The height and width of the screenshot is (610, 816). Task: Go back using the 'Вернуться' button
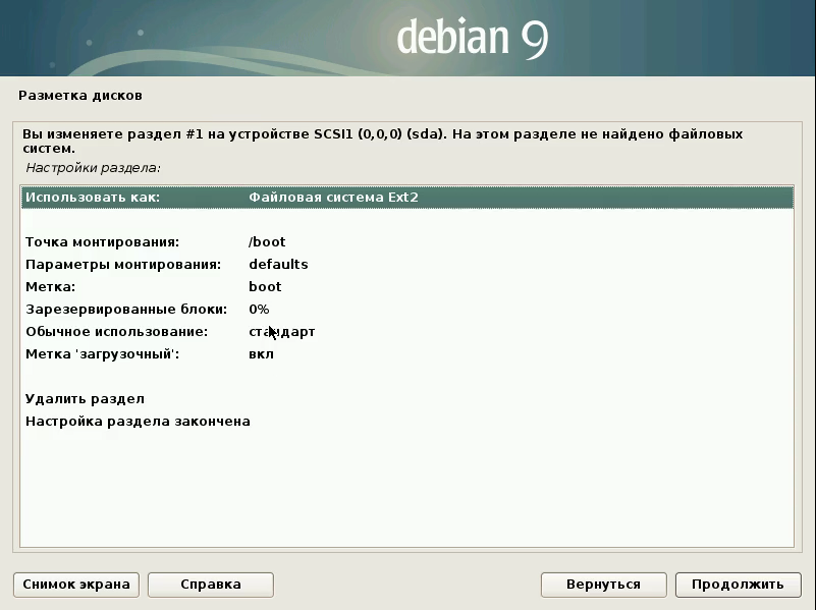click(x=603, y=584)
